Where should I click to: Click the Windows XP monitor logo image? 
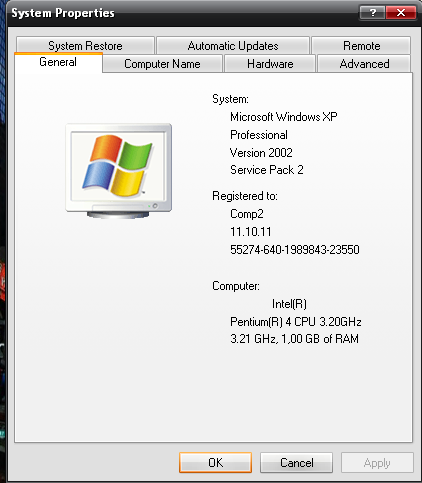119,171
